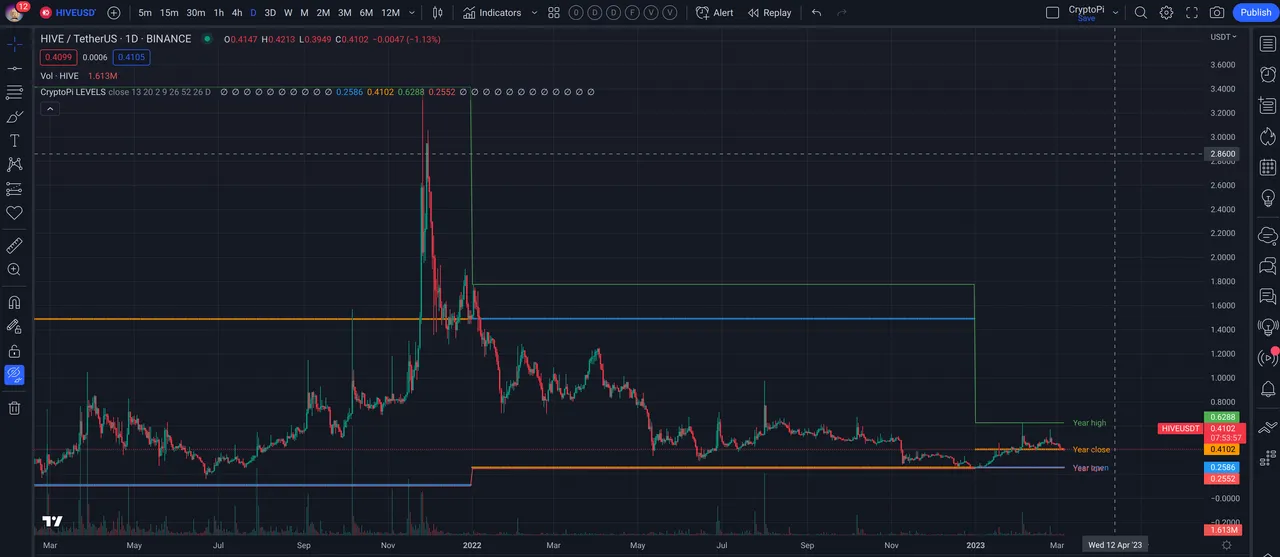Open the notifications bell panel
The height and width of the screenshot is (557, 1280).
click(1267, 389)
